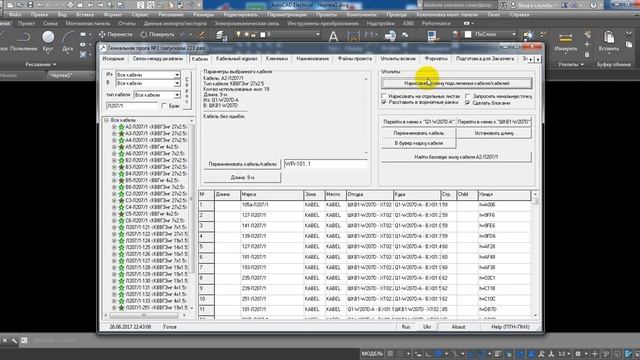
Task: Click the 'Установить длину' button
Action: point(494,133)
